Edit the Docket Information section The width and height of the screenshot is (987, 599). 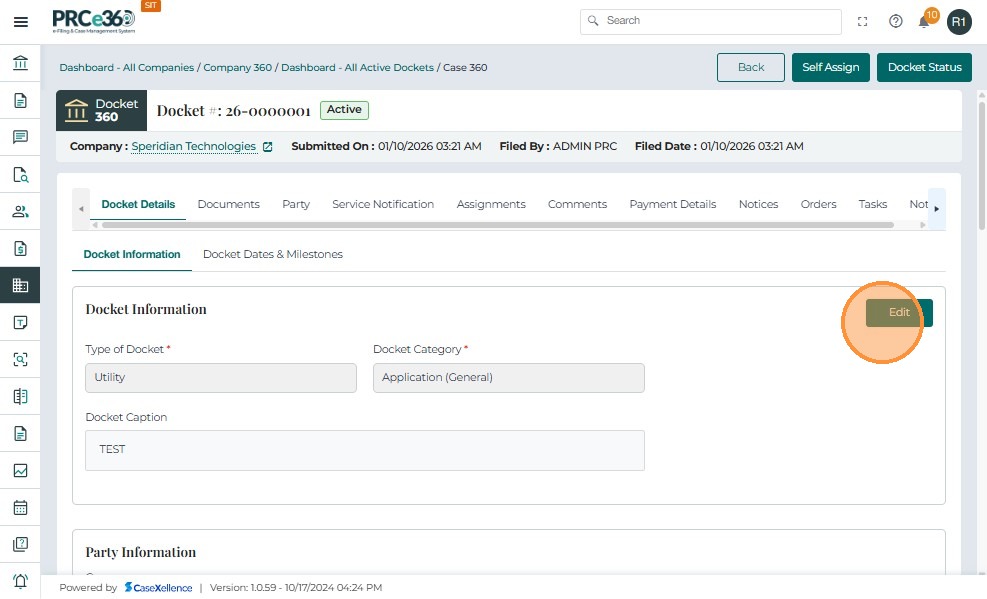tap(899, 313)
